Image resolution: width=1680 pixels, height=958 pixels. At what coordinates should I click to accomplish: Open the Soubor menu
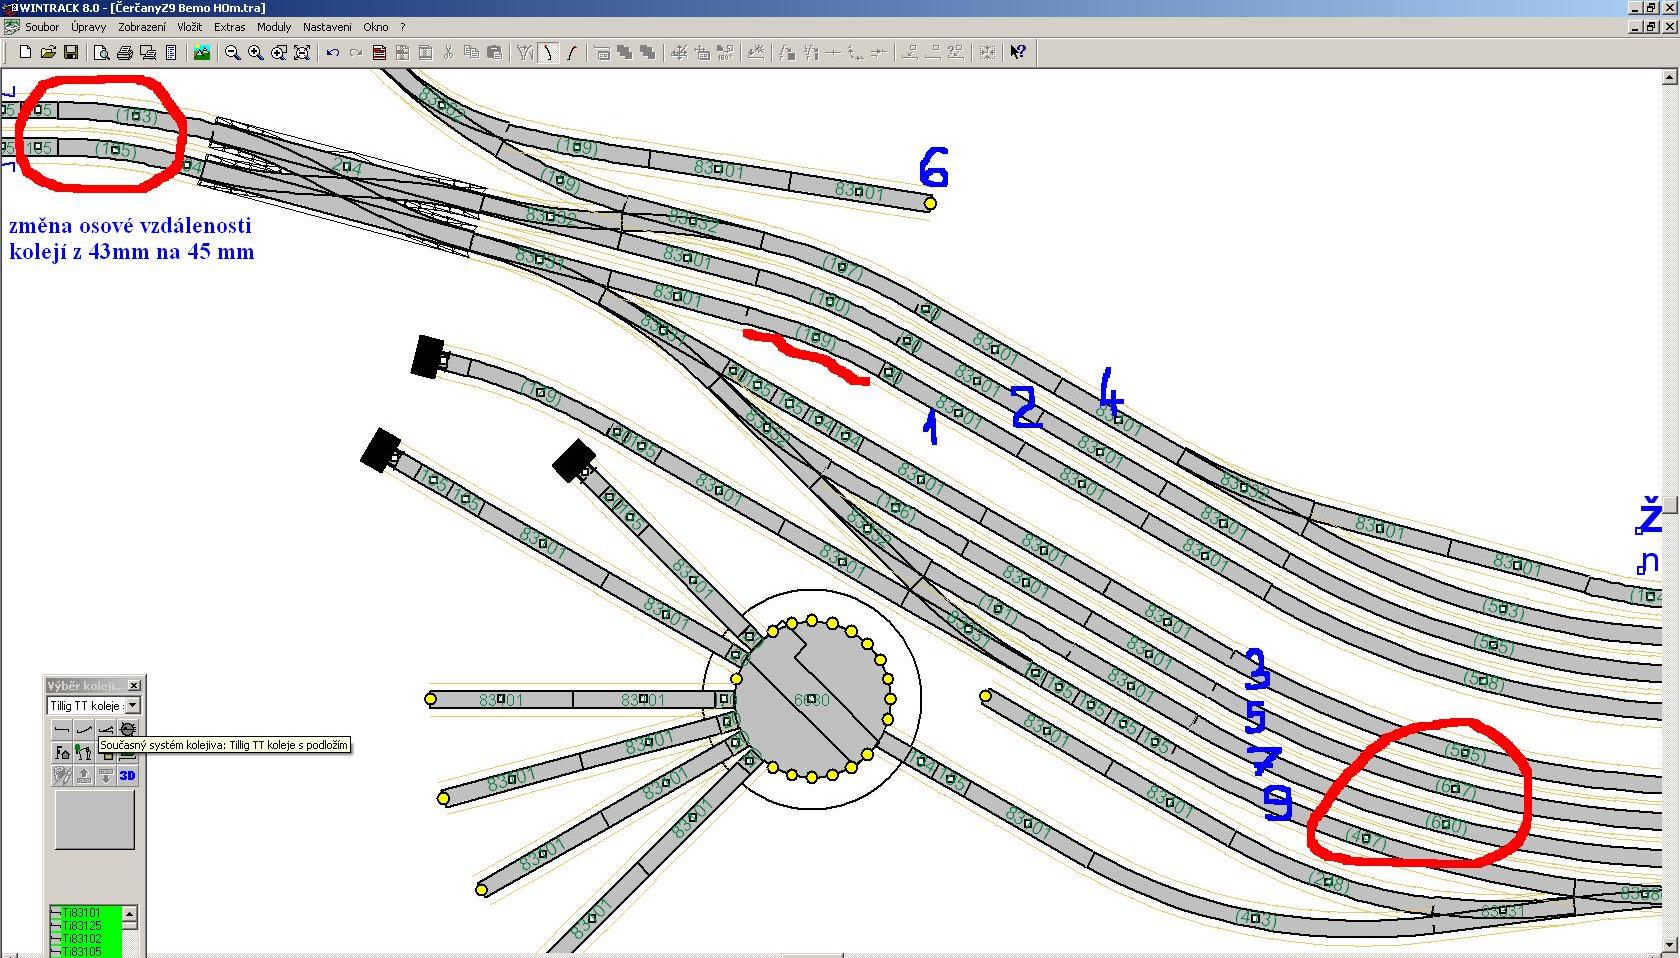[x=42, y=27]
